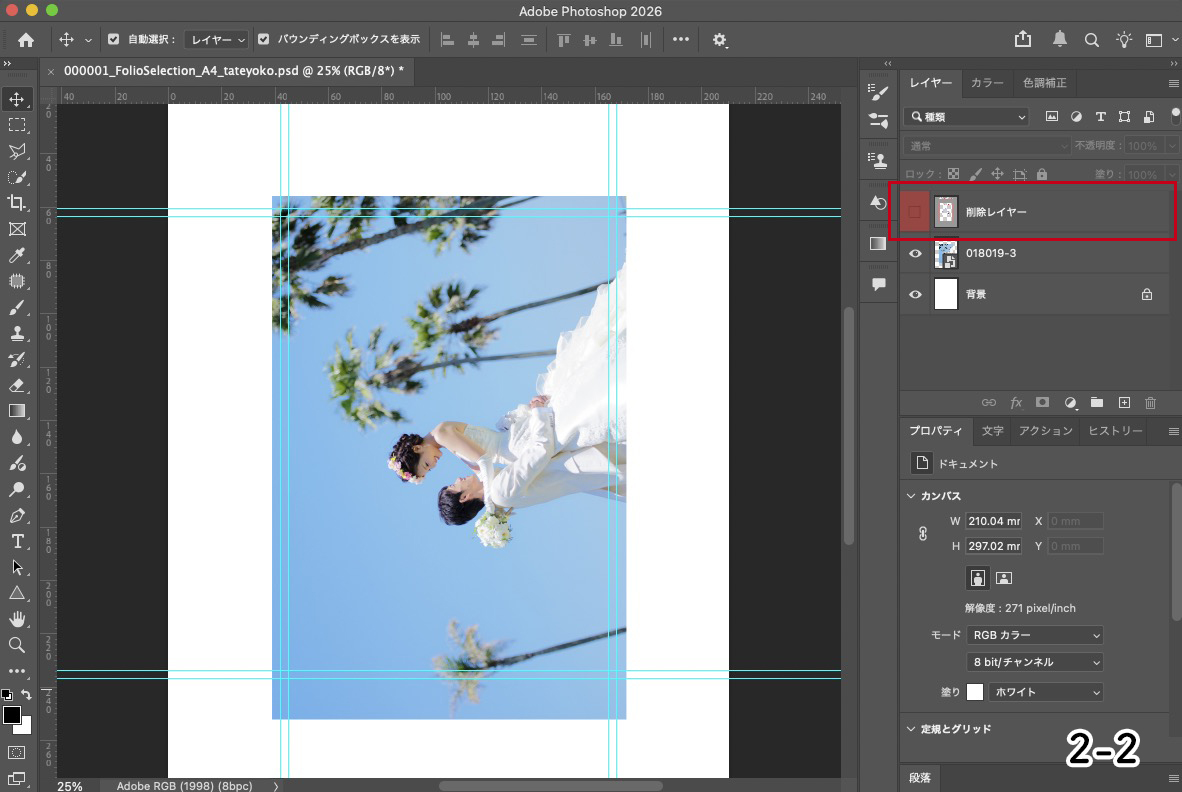
Task: Select landscape canvas orientation button
Action: point(1004,578)
